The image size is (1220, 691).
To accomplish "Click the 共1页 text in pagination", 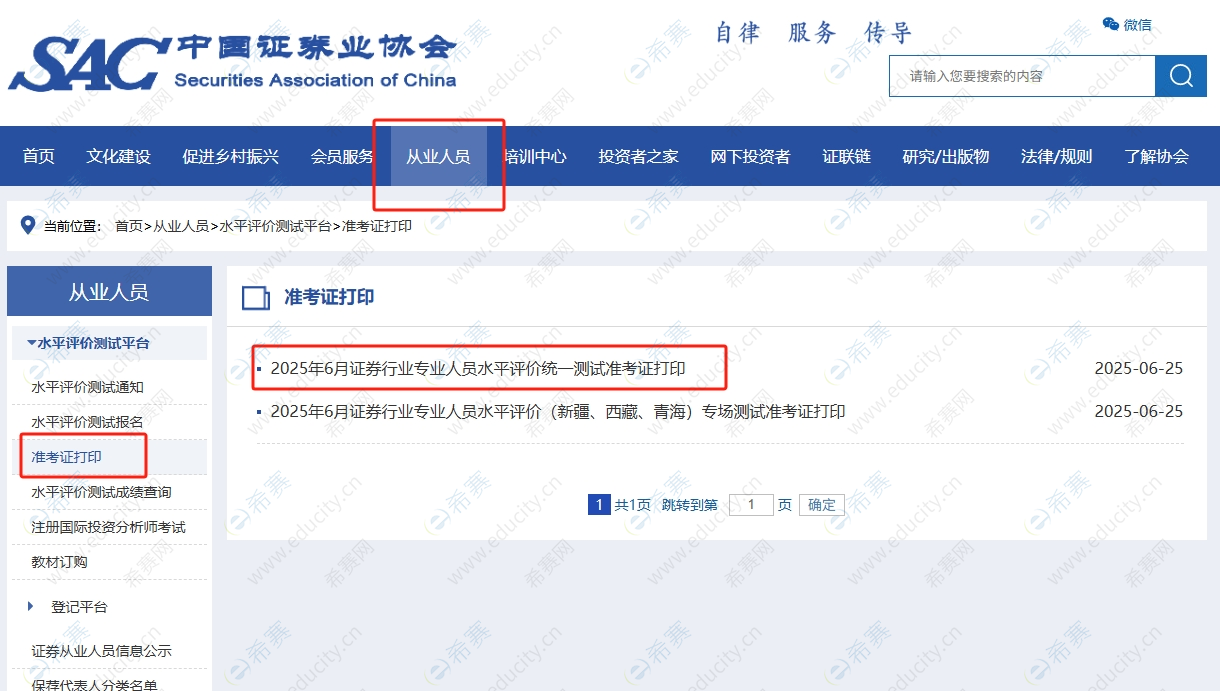I will [x=632, y=505].
